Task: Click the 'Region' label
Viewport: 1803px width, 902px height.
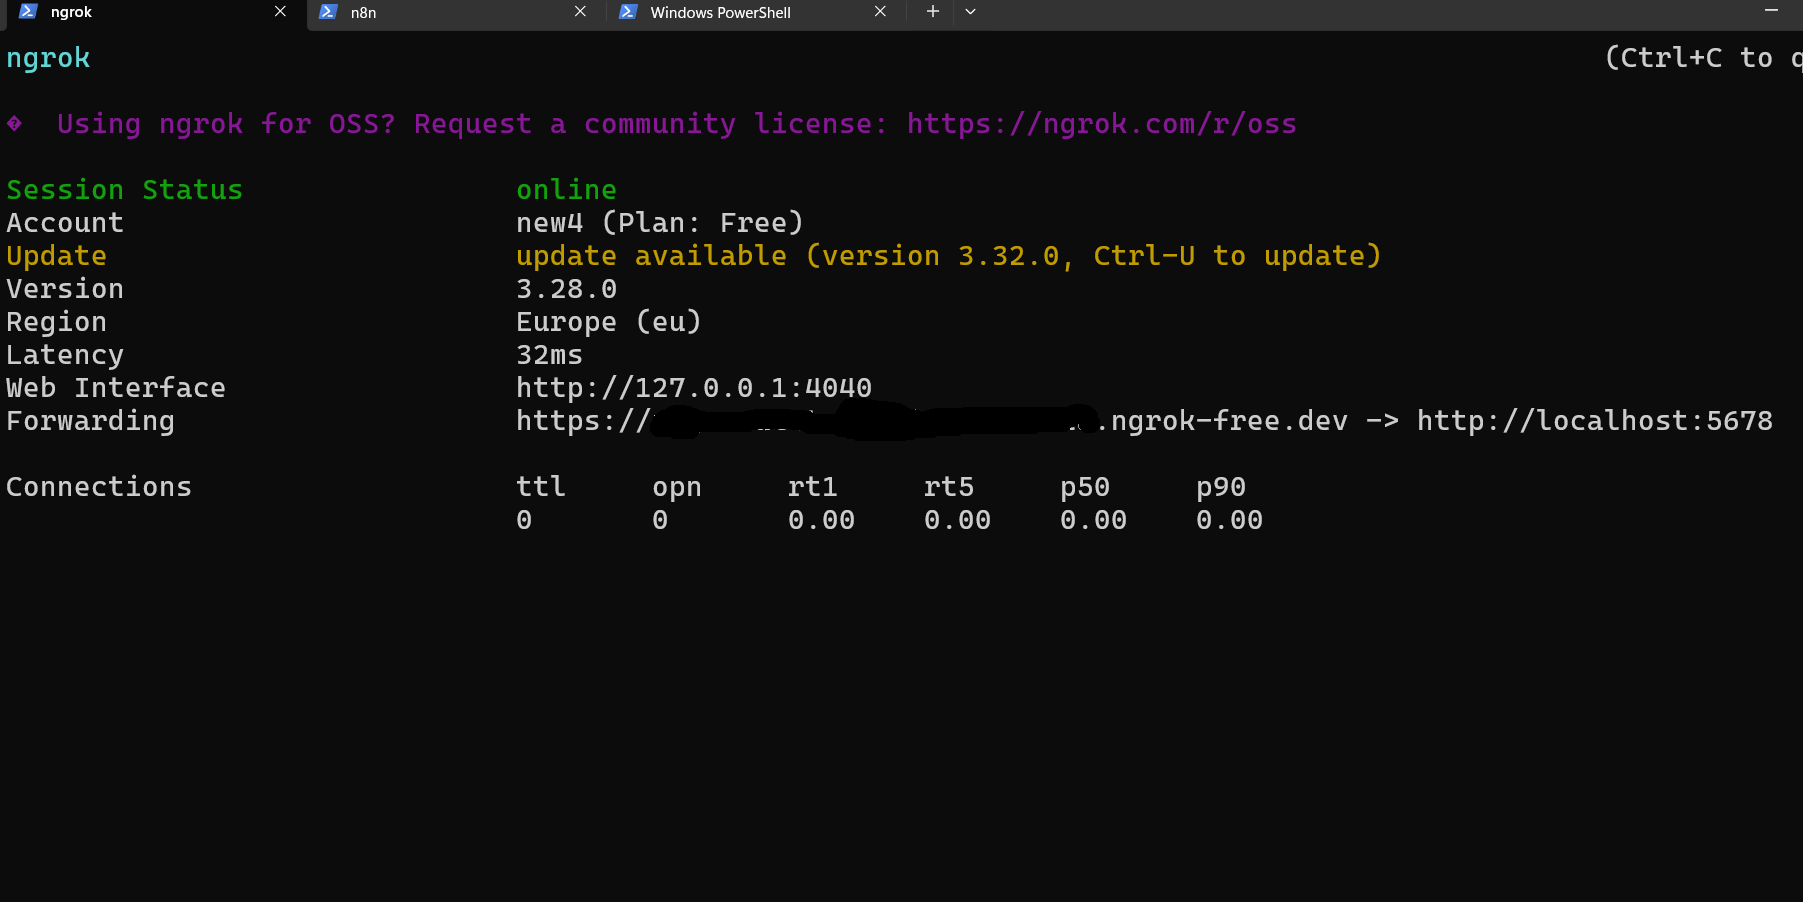Action: [x=56, y=322]
